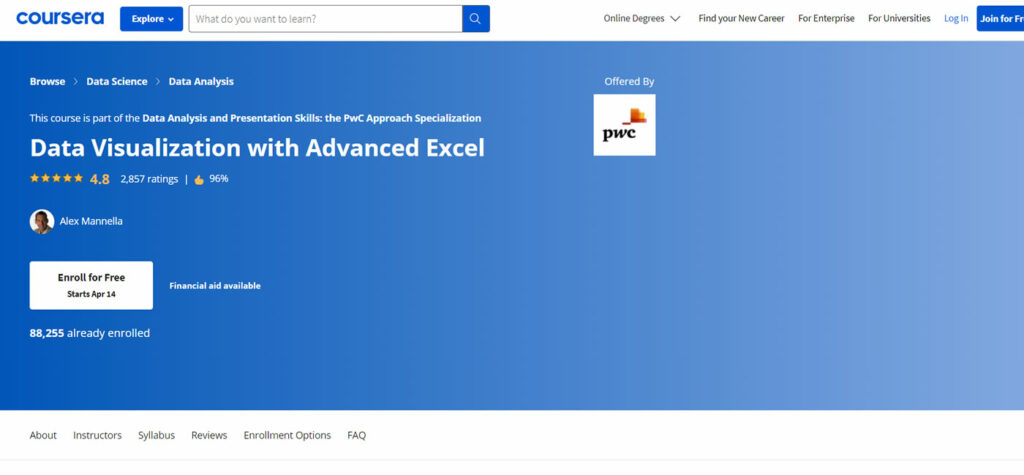Select the Enrollment Options tab
1024x475 pixels.
(x=287, y=435)
